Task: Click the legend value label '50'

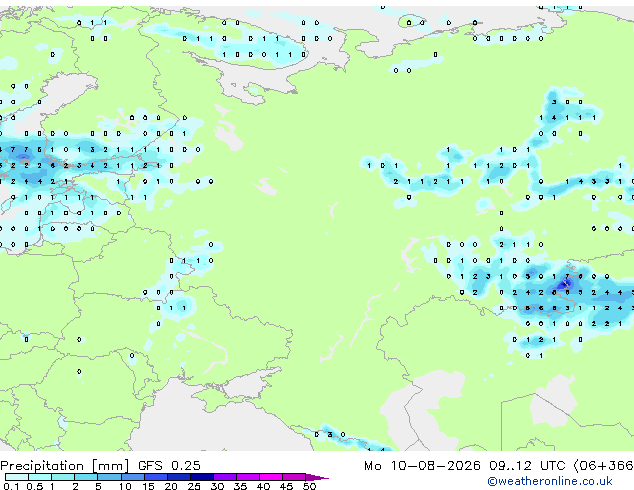Action: 309,486
